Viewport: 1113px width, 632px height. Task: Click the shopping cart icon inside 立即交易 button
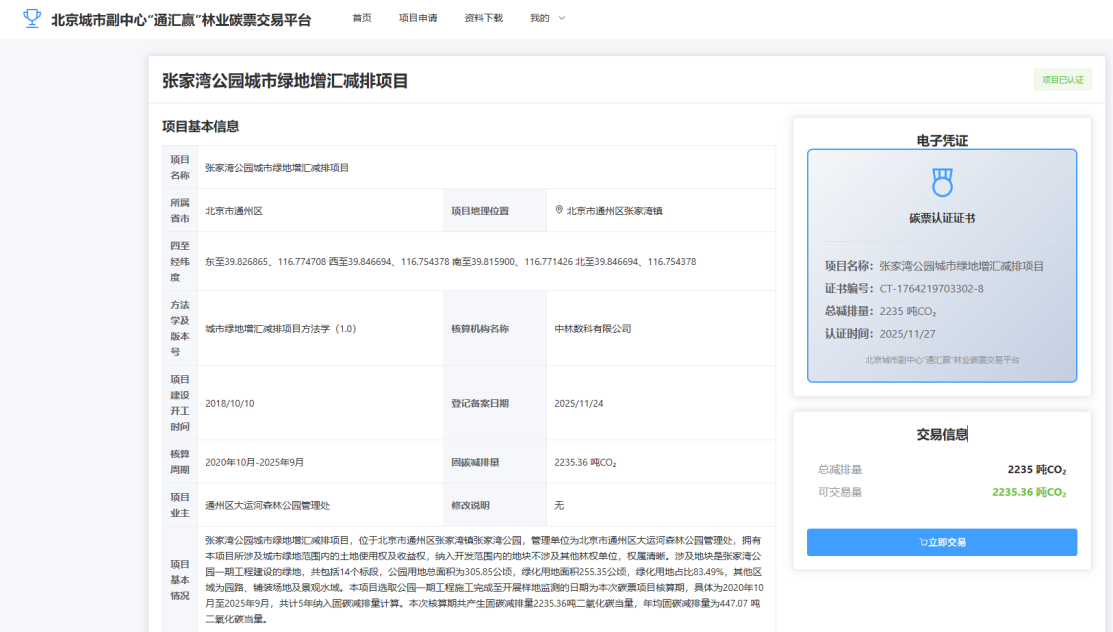(922, 542)
